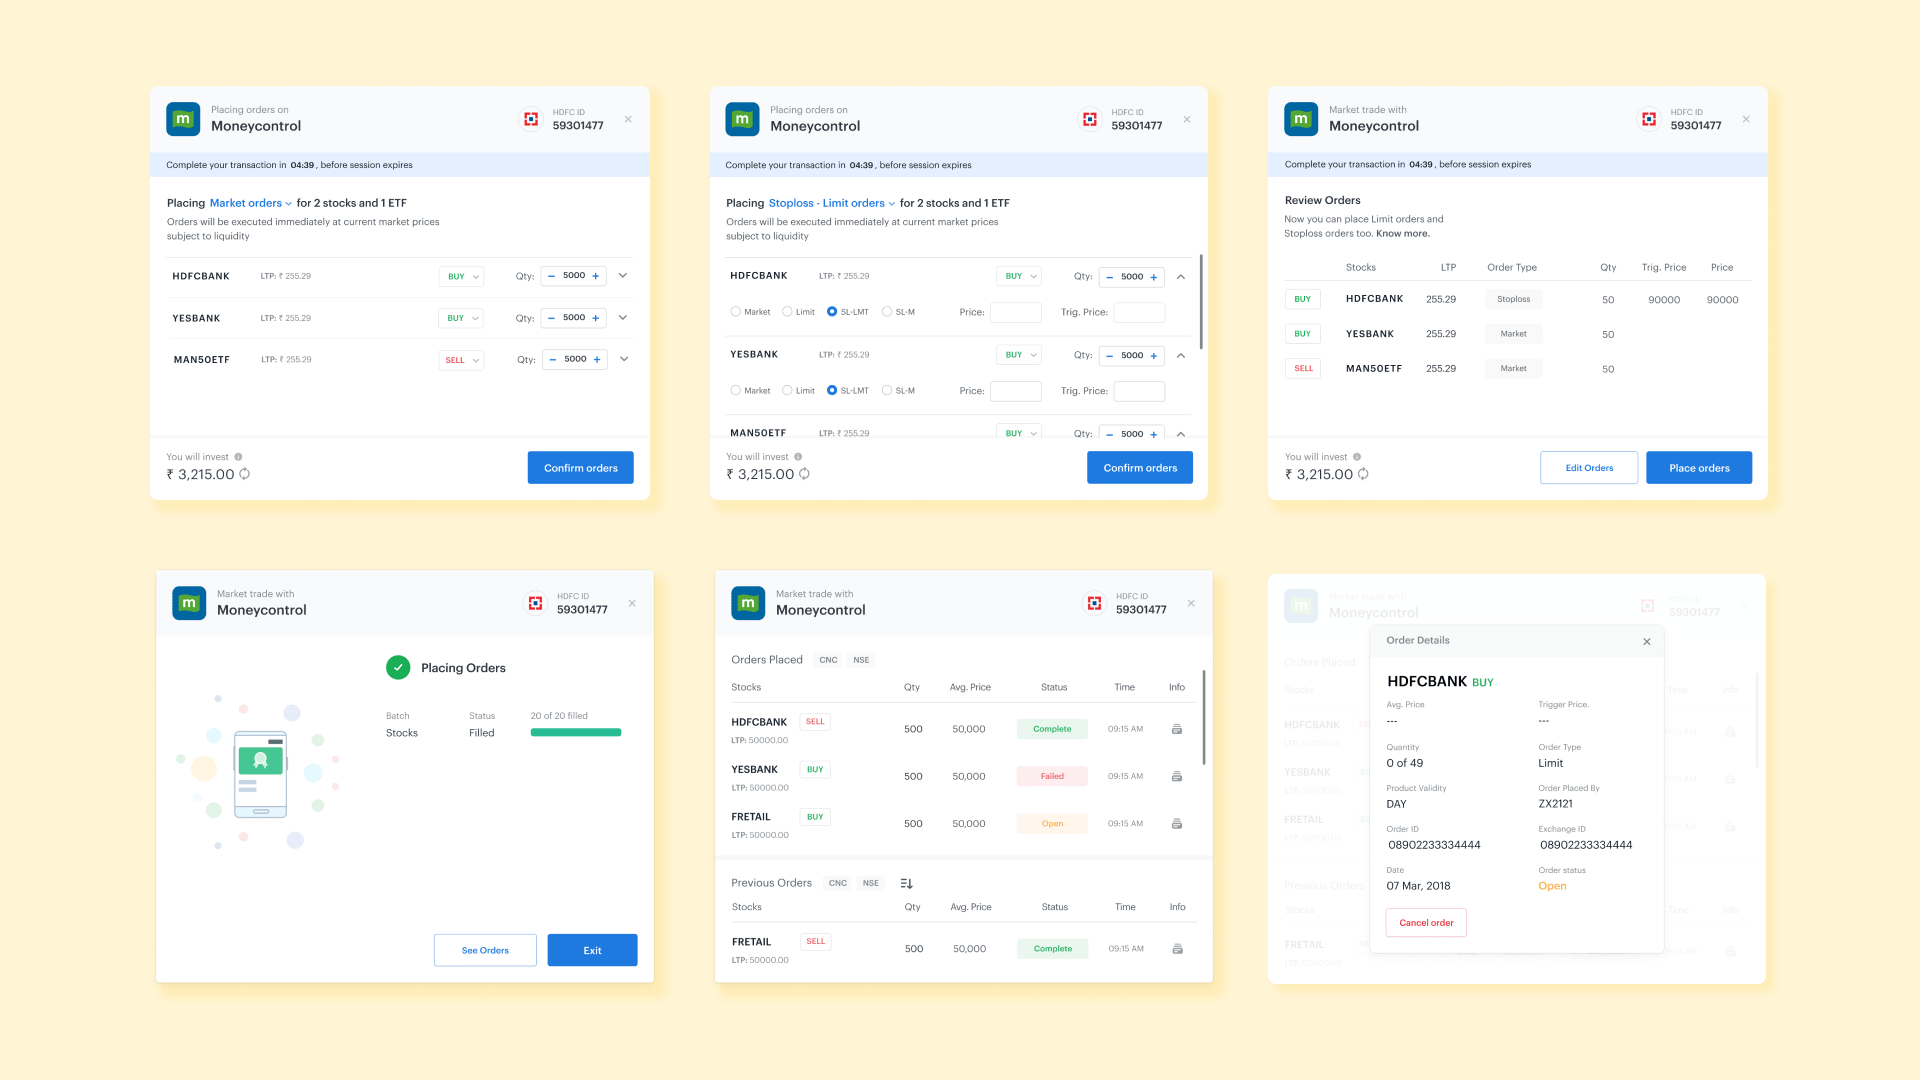This screenshot has width=1920, height=1080.
Task: Select NSE tag beside Previous Orders
Action: point(871,883)
